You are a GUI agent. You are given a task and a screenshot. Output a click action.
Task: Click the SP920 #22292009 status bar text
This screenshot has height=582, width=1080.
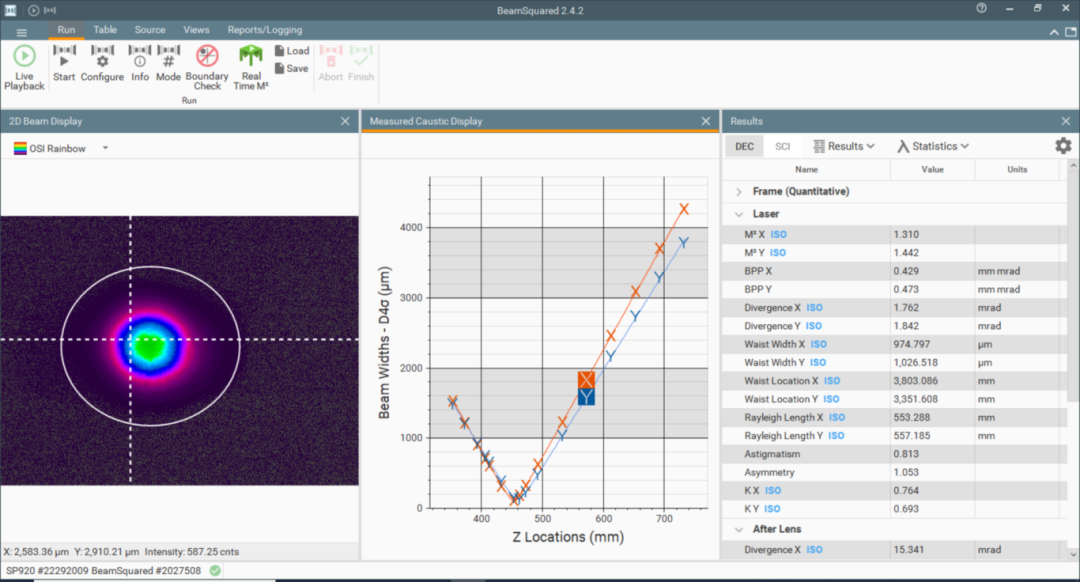(103, 570)
